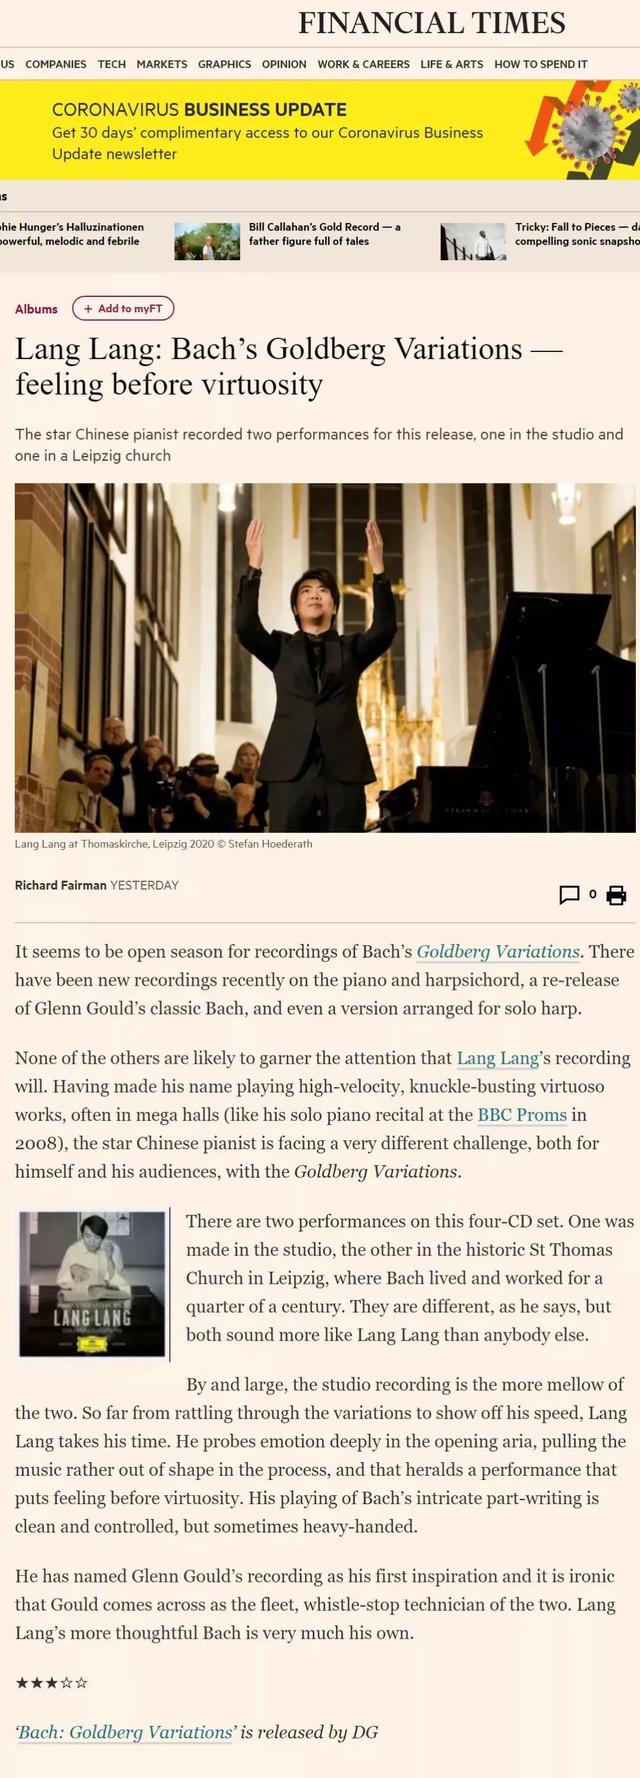Screen dimensions: 640x1778
Task: Click author name Richard Fairman
Action: (60, 885)
